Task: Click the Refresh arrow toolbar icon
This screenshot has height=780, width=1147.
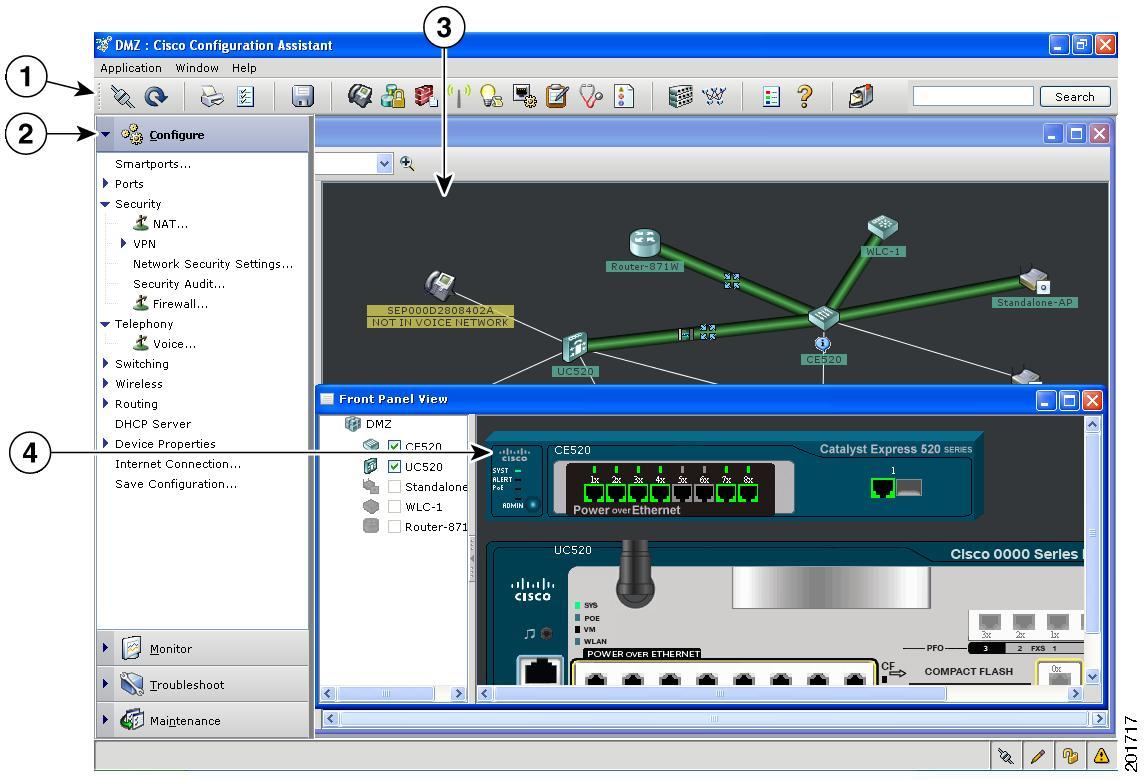Action: pos(155,97)
